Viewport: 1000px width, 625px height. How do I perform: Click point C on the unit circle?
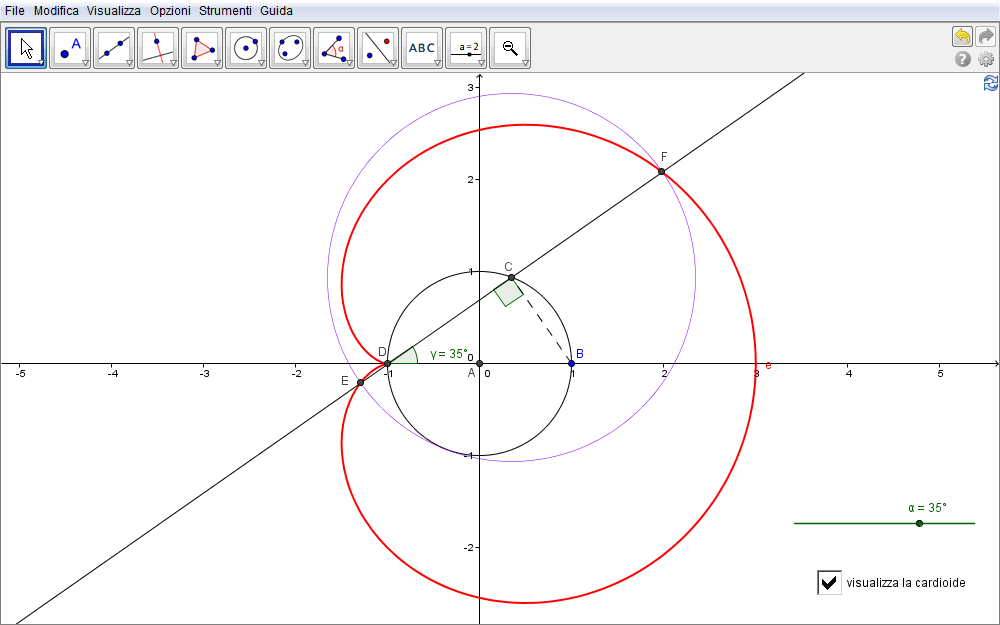pyautogui.click(x=511, y=277)
